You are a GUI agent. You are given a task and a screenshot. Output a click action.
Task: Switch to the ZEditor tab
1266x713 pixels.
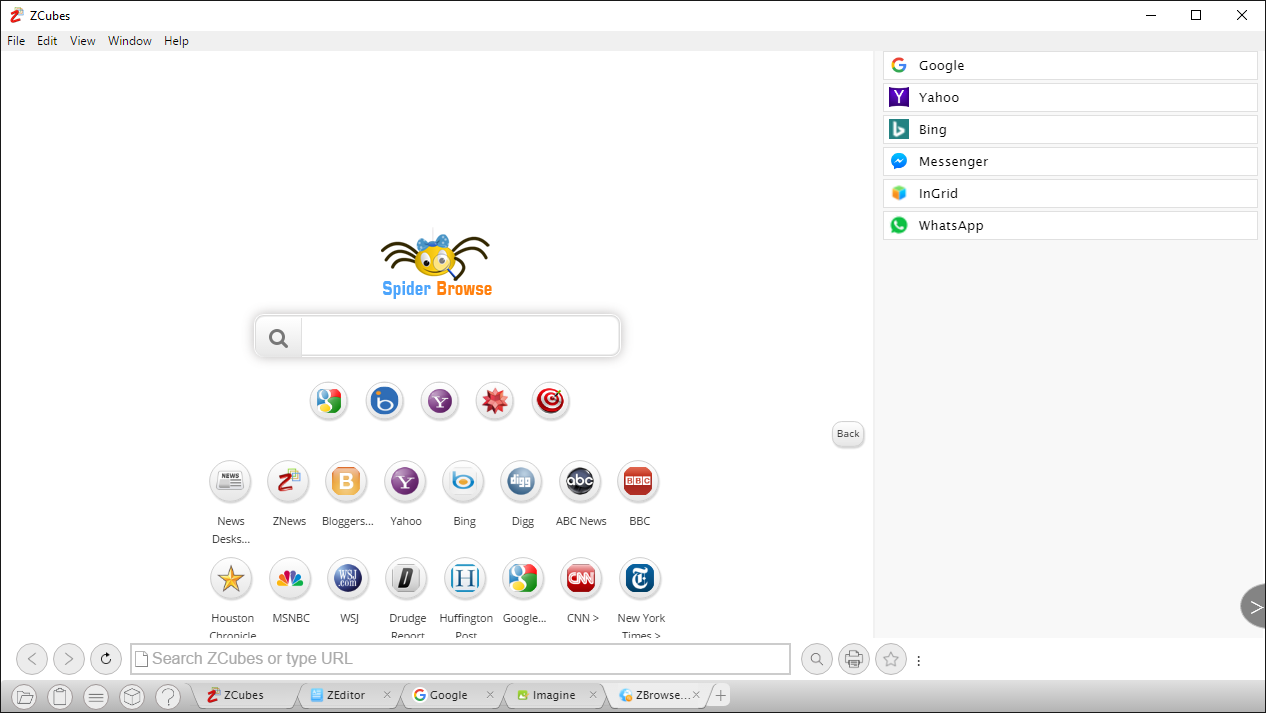point(345,695)
